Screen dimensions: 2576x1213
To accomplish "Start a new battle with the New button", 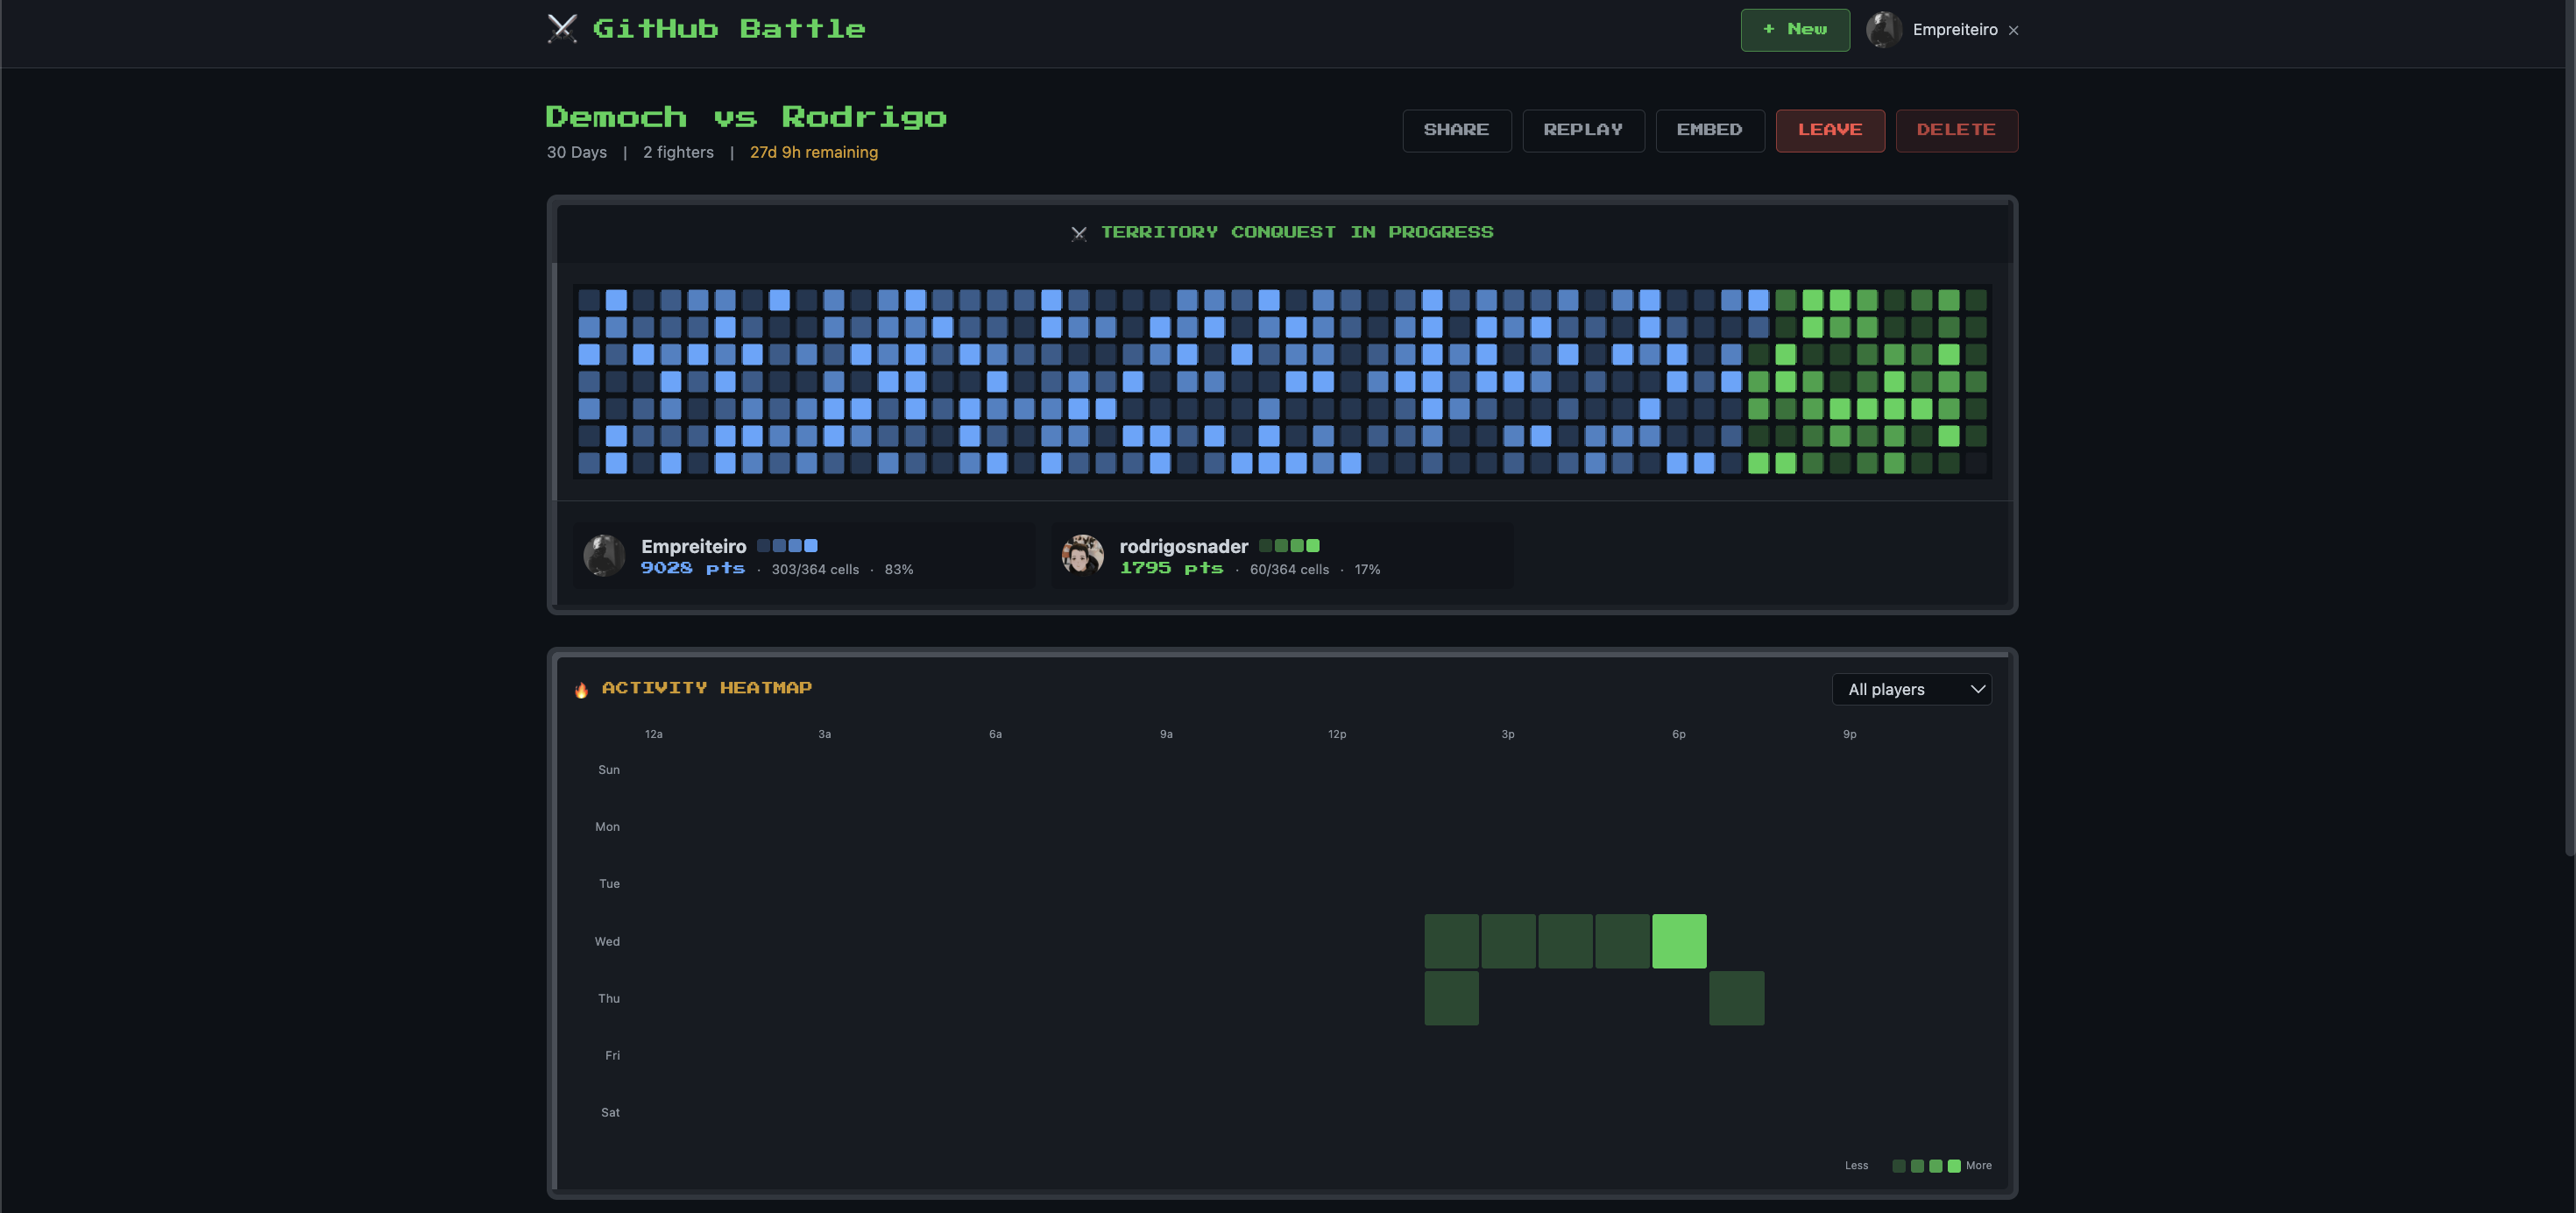I will click(x=1795, y=29).
